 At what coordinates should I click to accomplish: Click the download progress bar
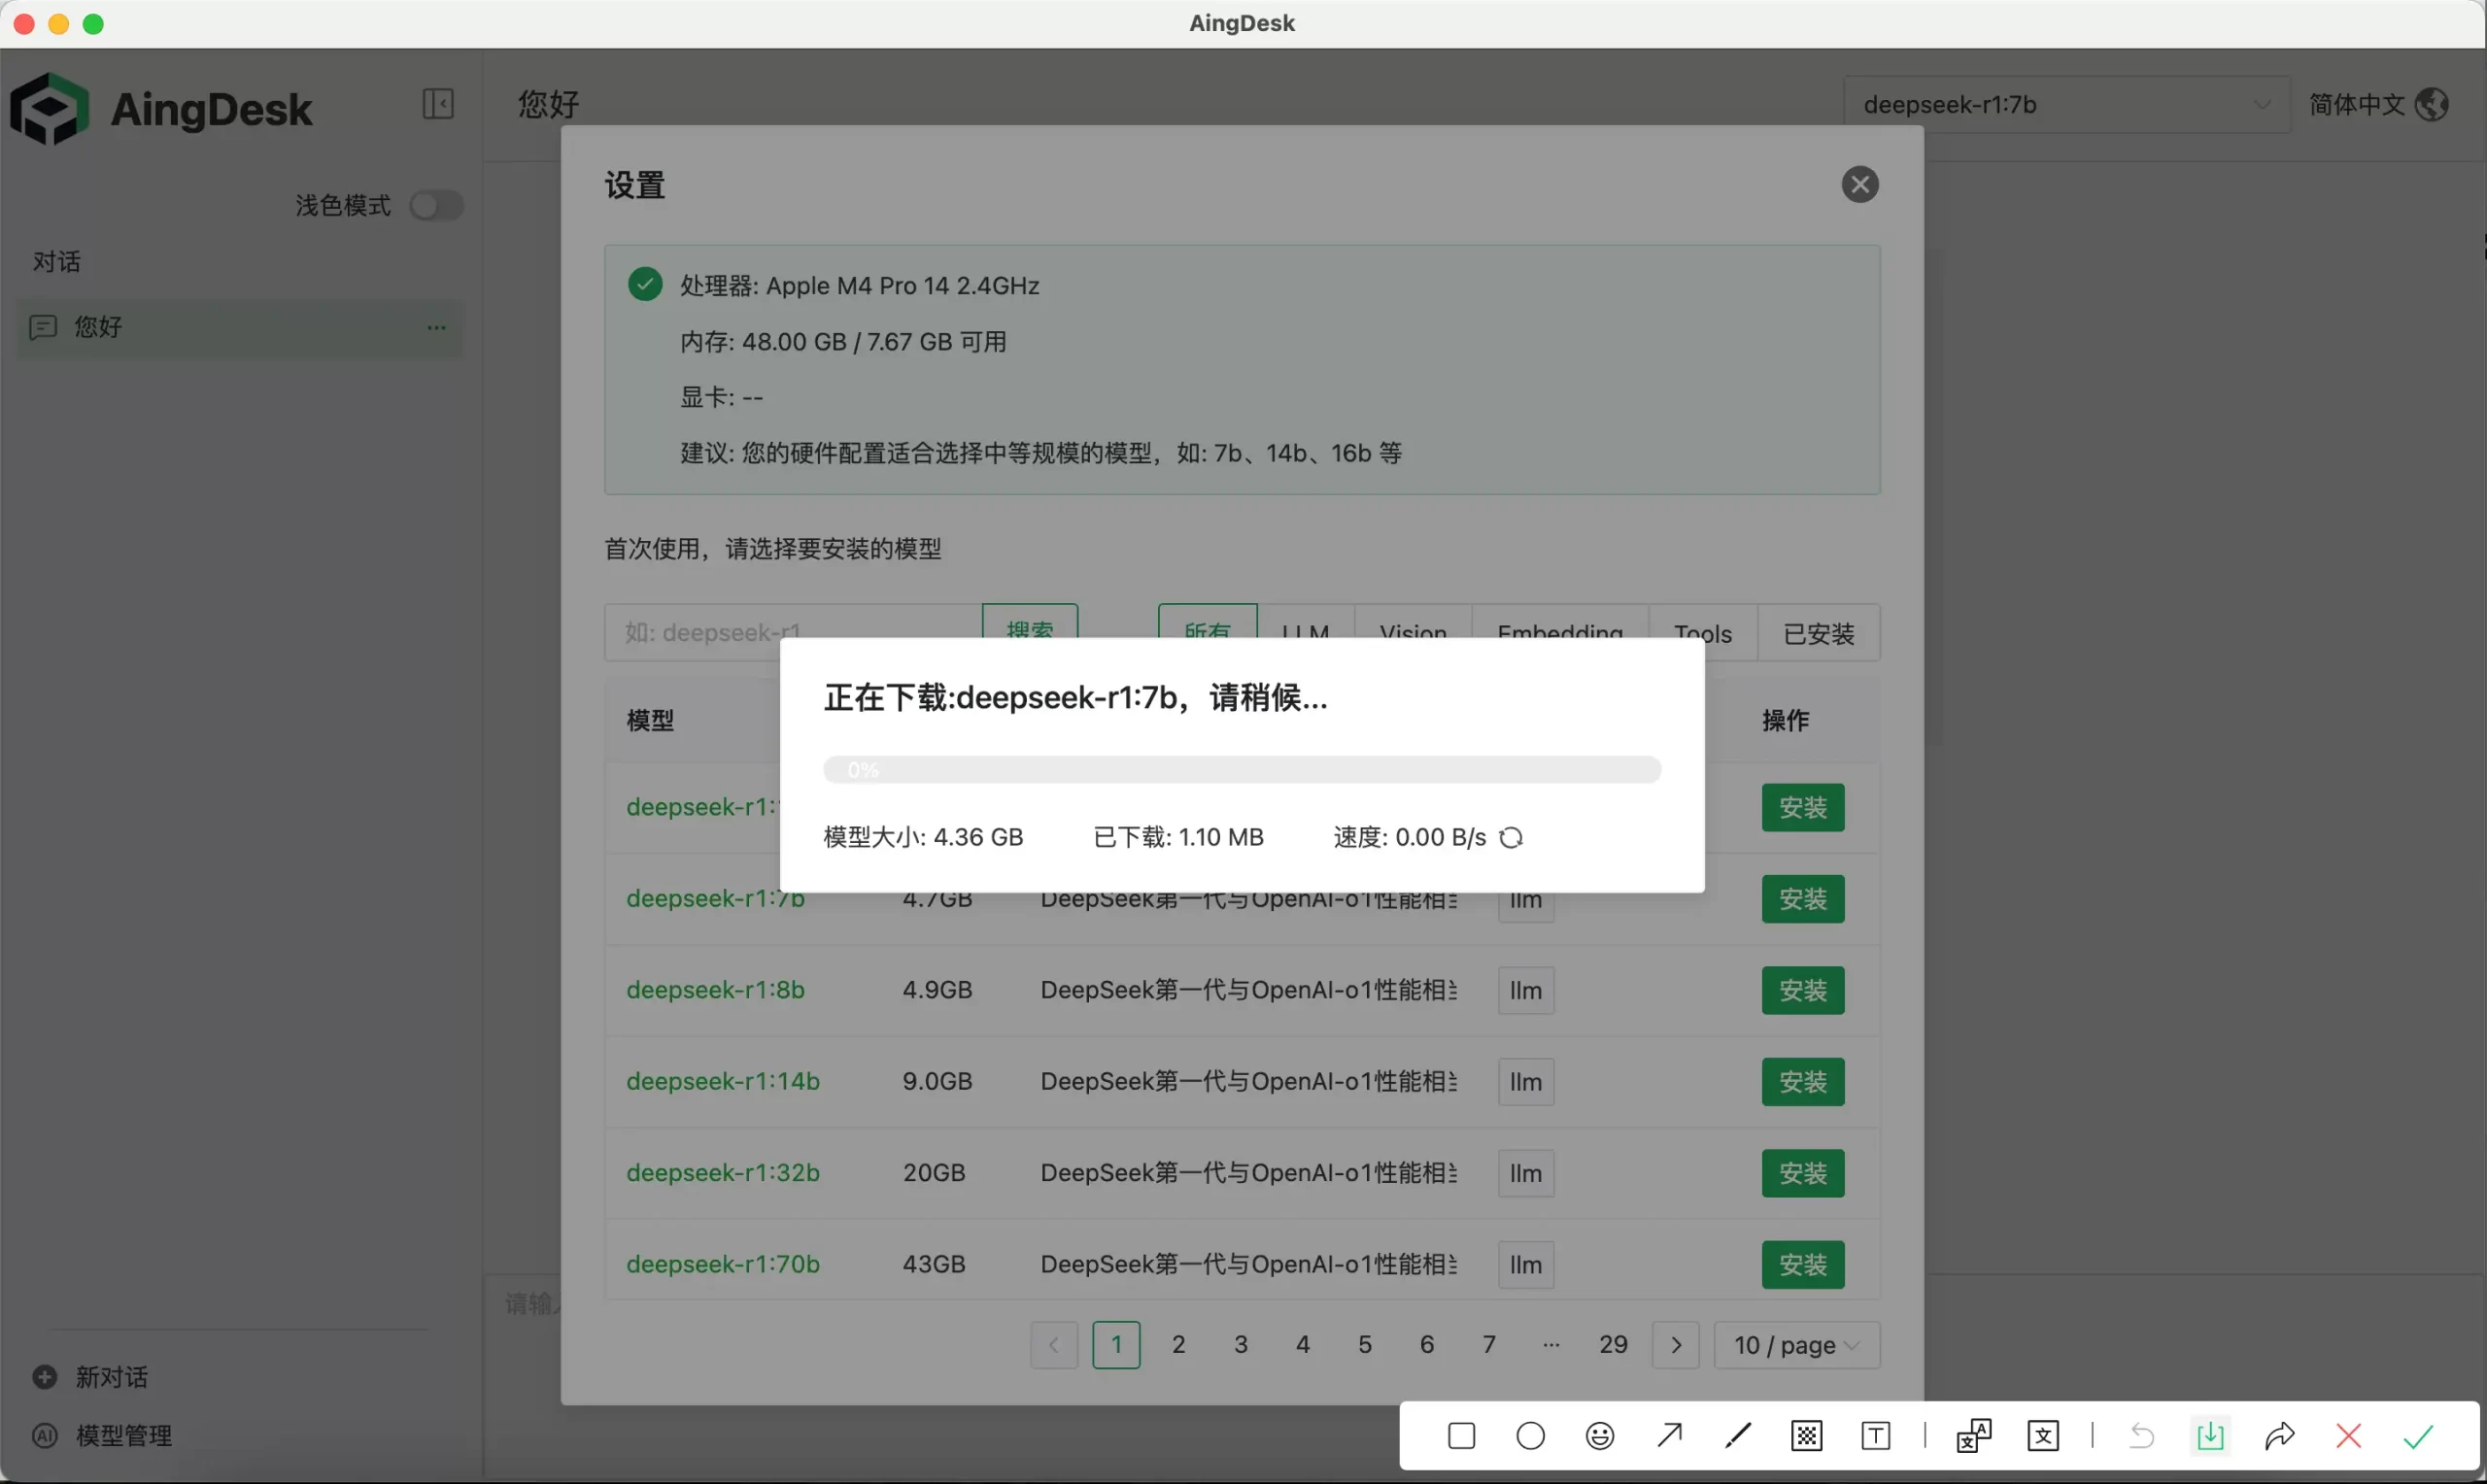(1241, 770)
